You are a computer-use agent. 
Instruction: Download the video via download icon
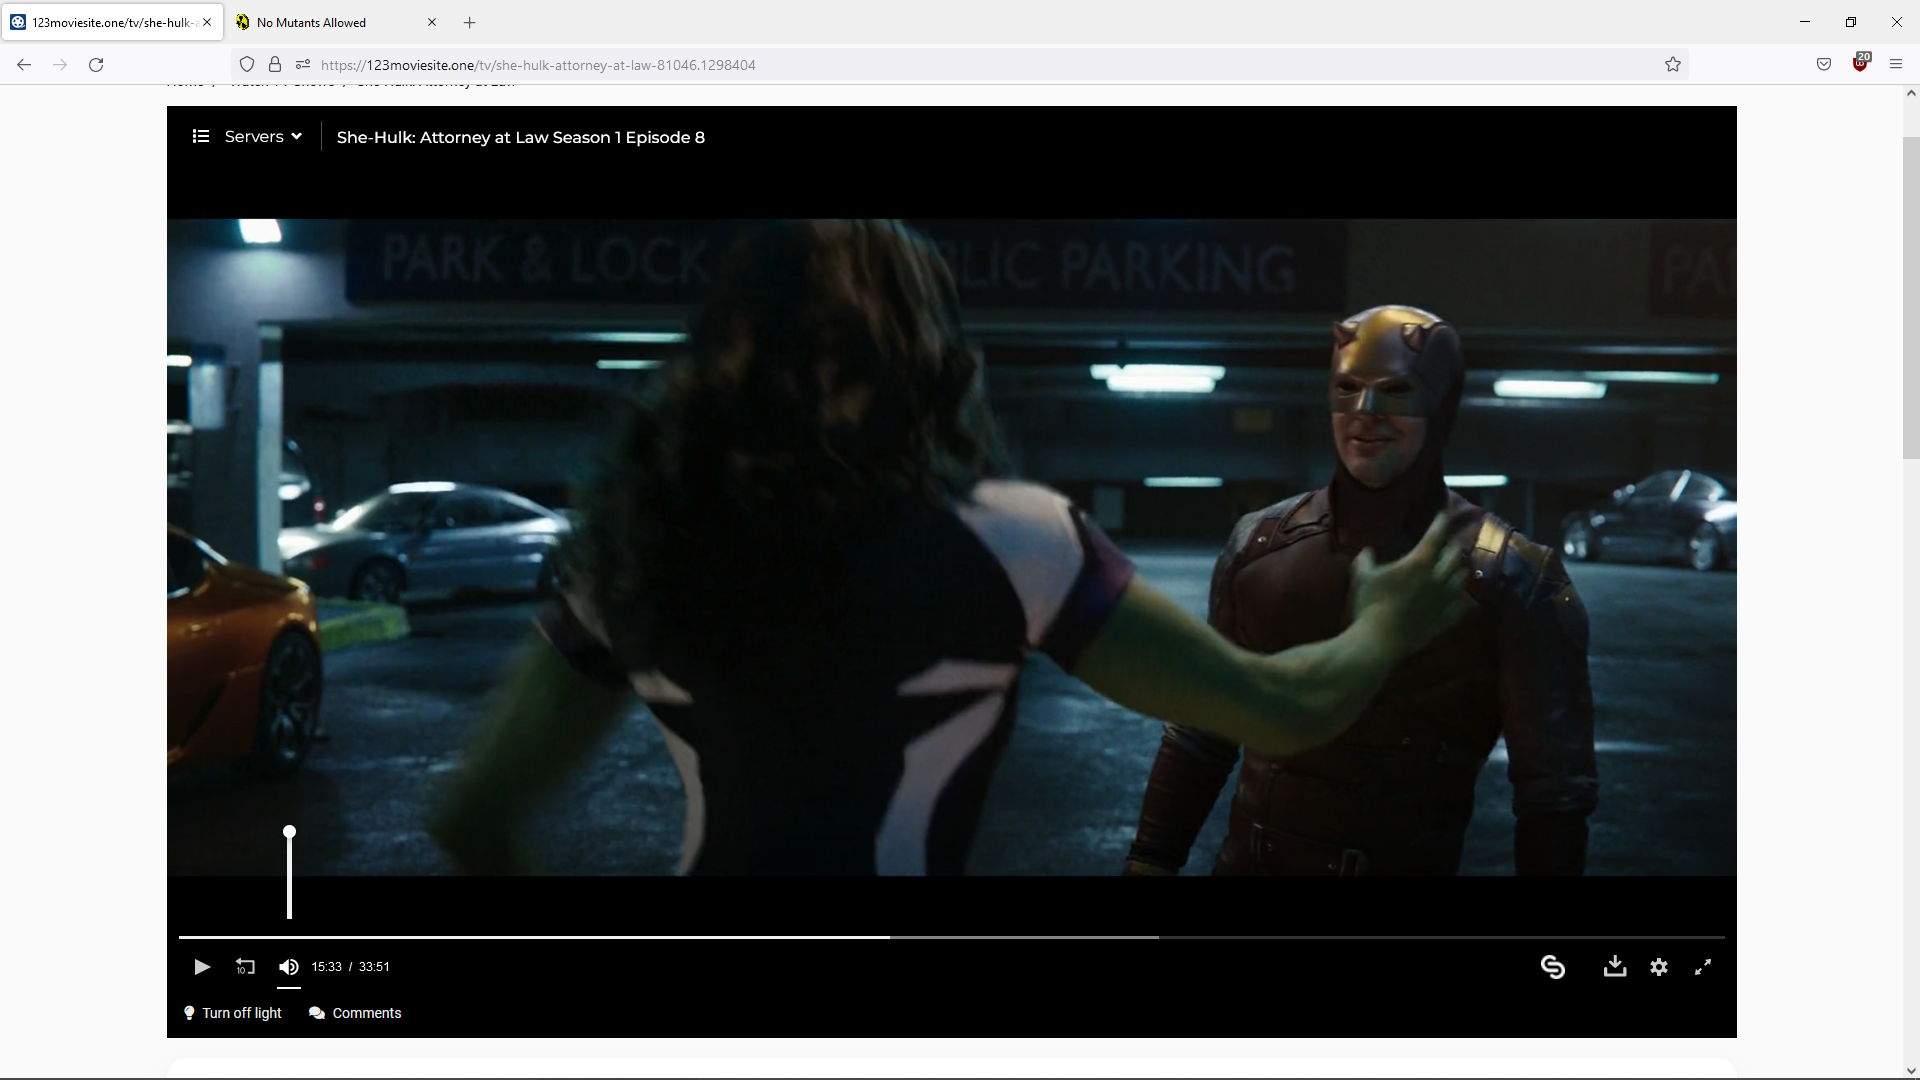pos(1615,966)
